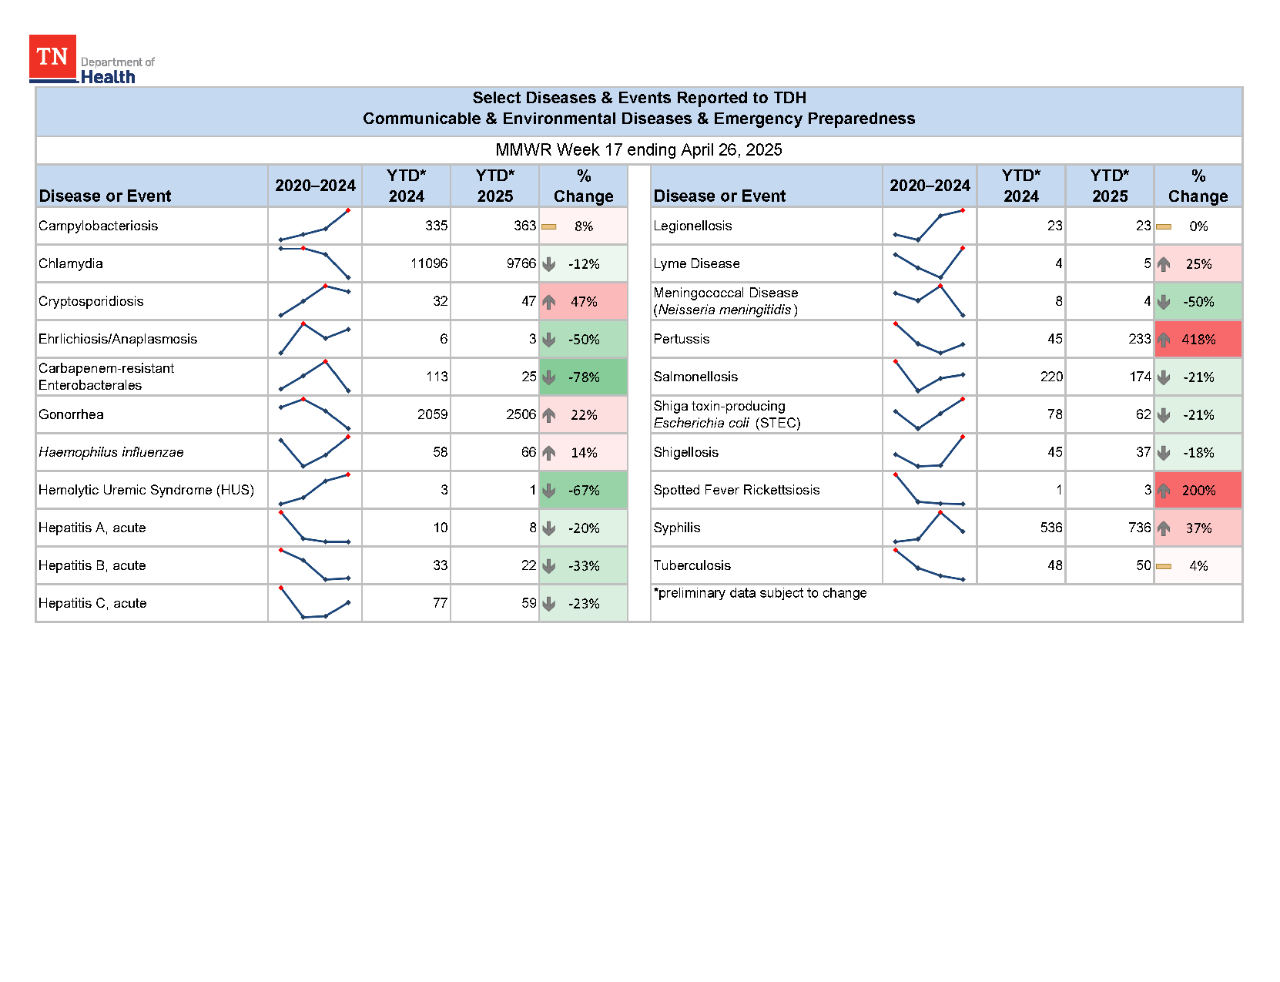The image size is (1280, 982).
Task: Select the green down arrow beside Chlamydia
Action: pyautogui.click(x=550, y=263)
